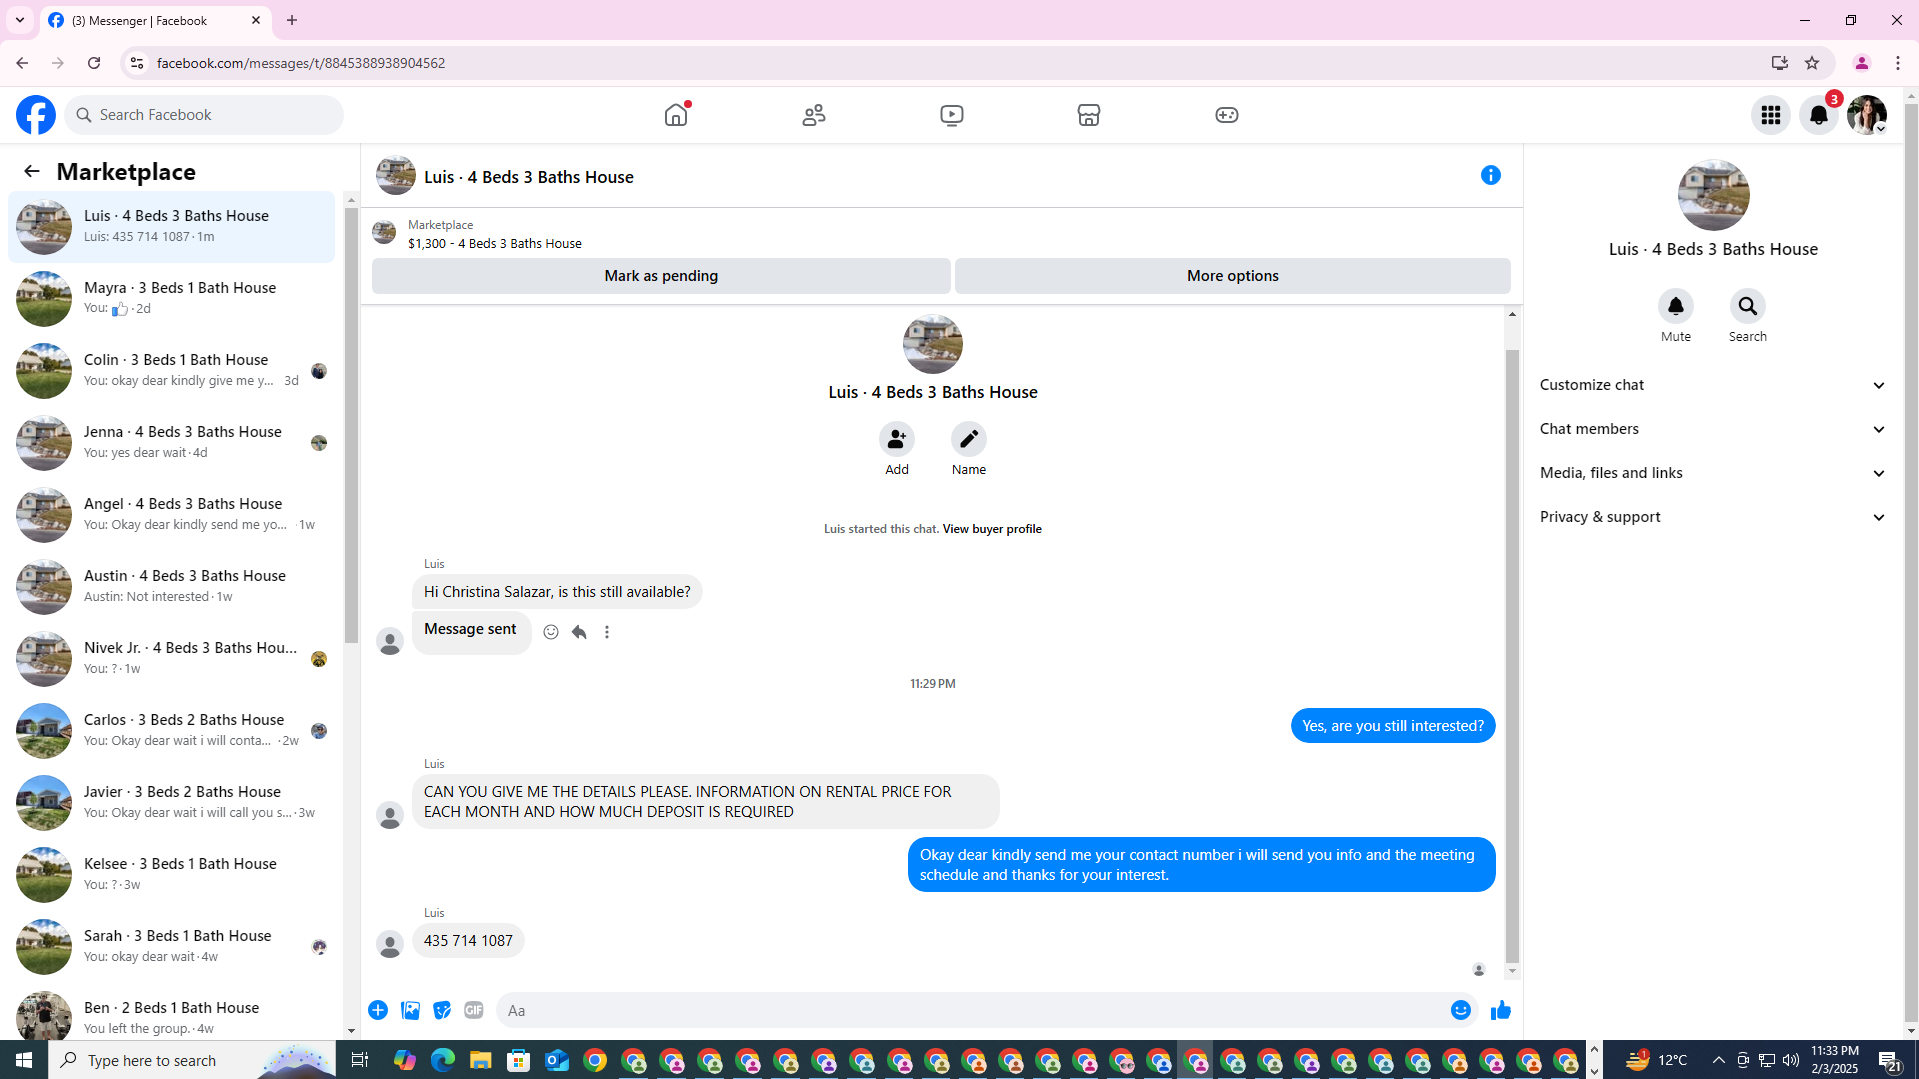
Task: Open the account profile menu
Action: [x=1867, y=115]
